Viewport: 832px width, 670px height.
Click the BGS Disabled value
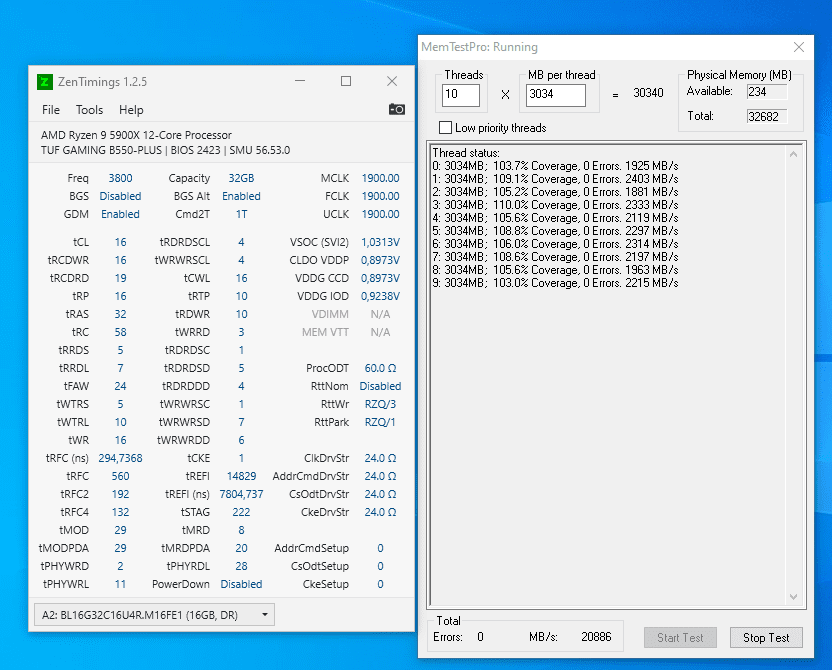[120, 196]
